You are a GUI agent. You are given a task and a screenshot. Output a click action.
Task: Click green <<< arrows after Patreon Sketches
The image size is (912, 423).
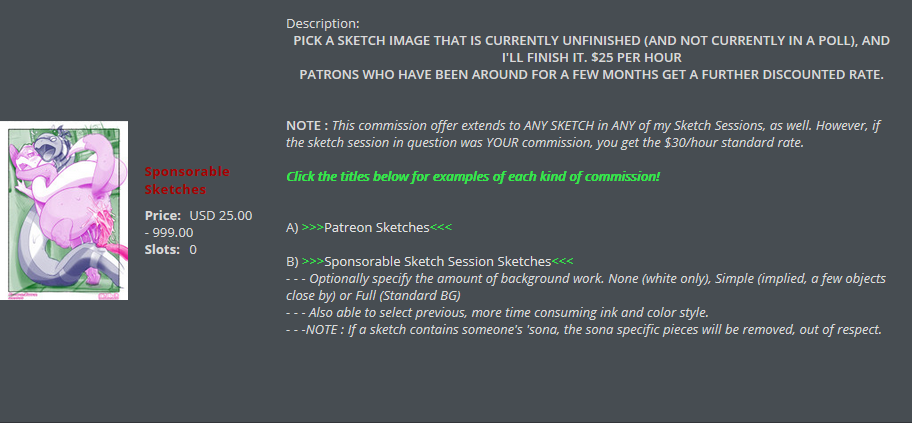click(441, 228)
